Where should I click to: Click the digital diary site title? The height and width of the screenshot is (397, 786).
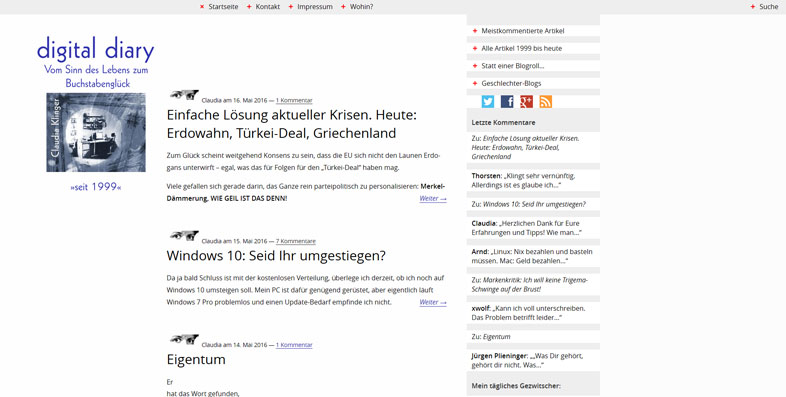pyautogui.click(x=95, y=50)
